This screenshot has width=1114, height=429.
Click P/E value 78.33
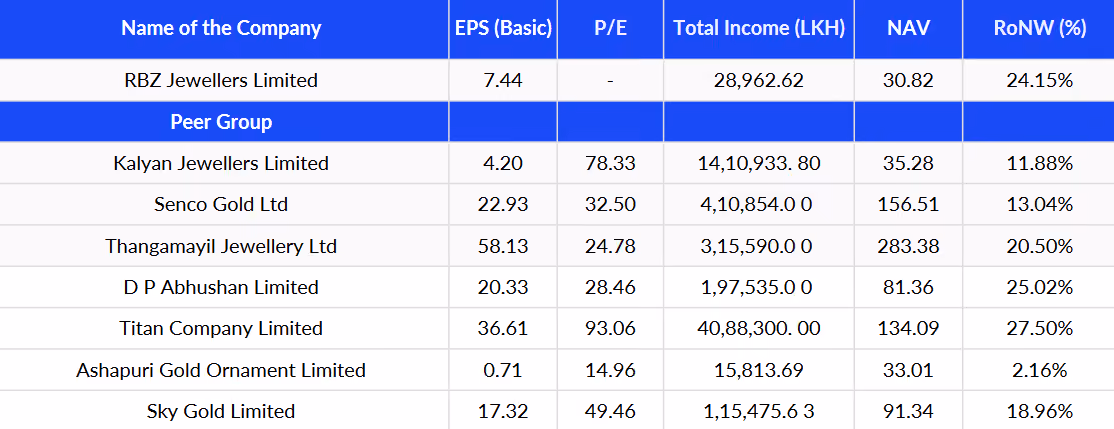[x=610, y=163]
